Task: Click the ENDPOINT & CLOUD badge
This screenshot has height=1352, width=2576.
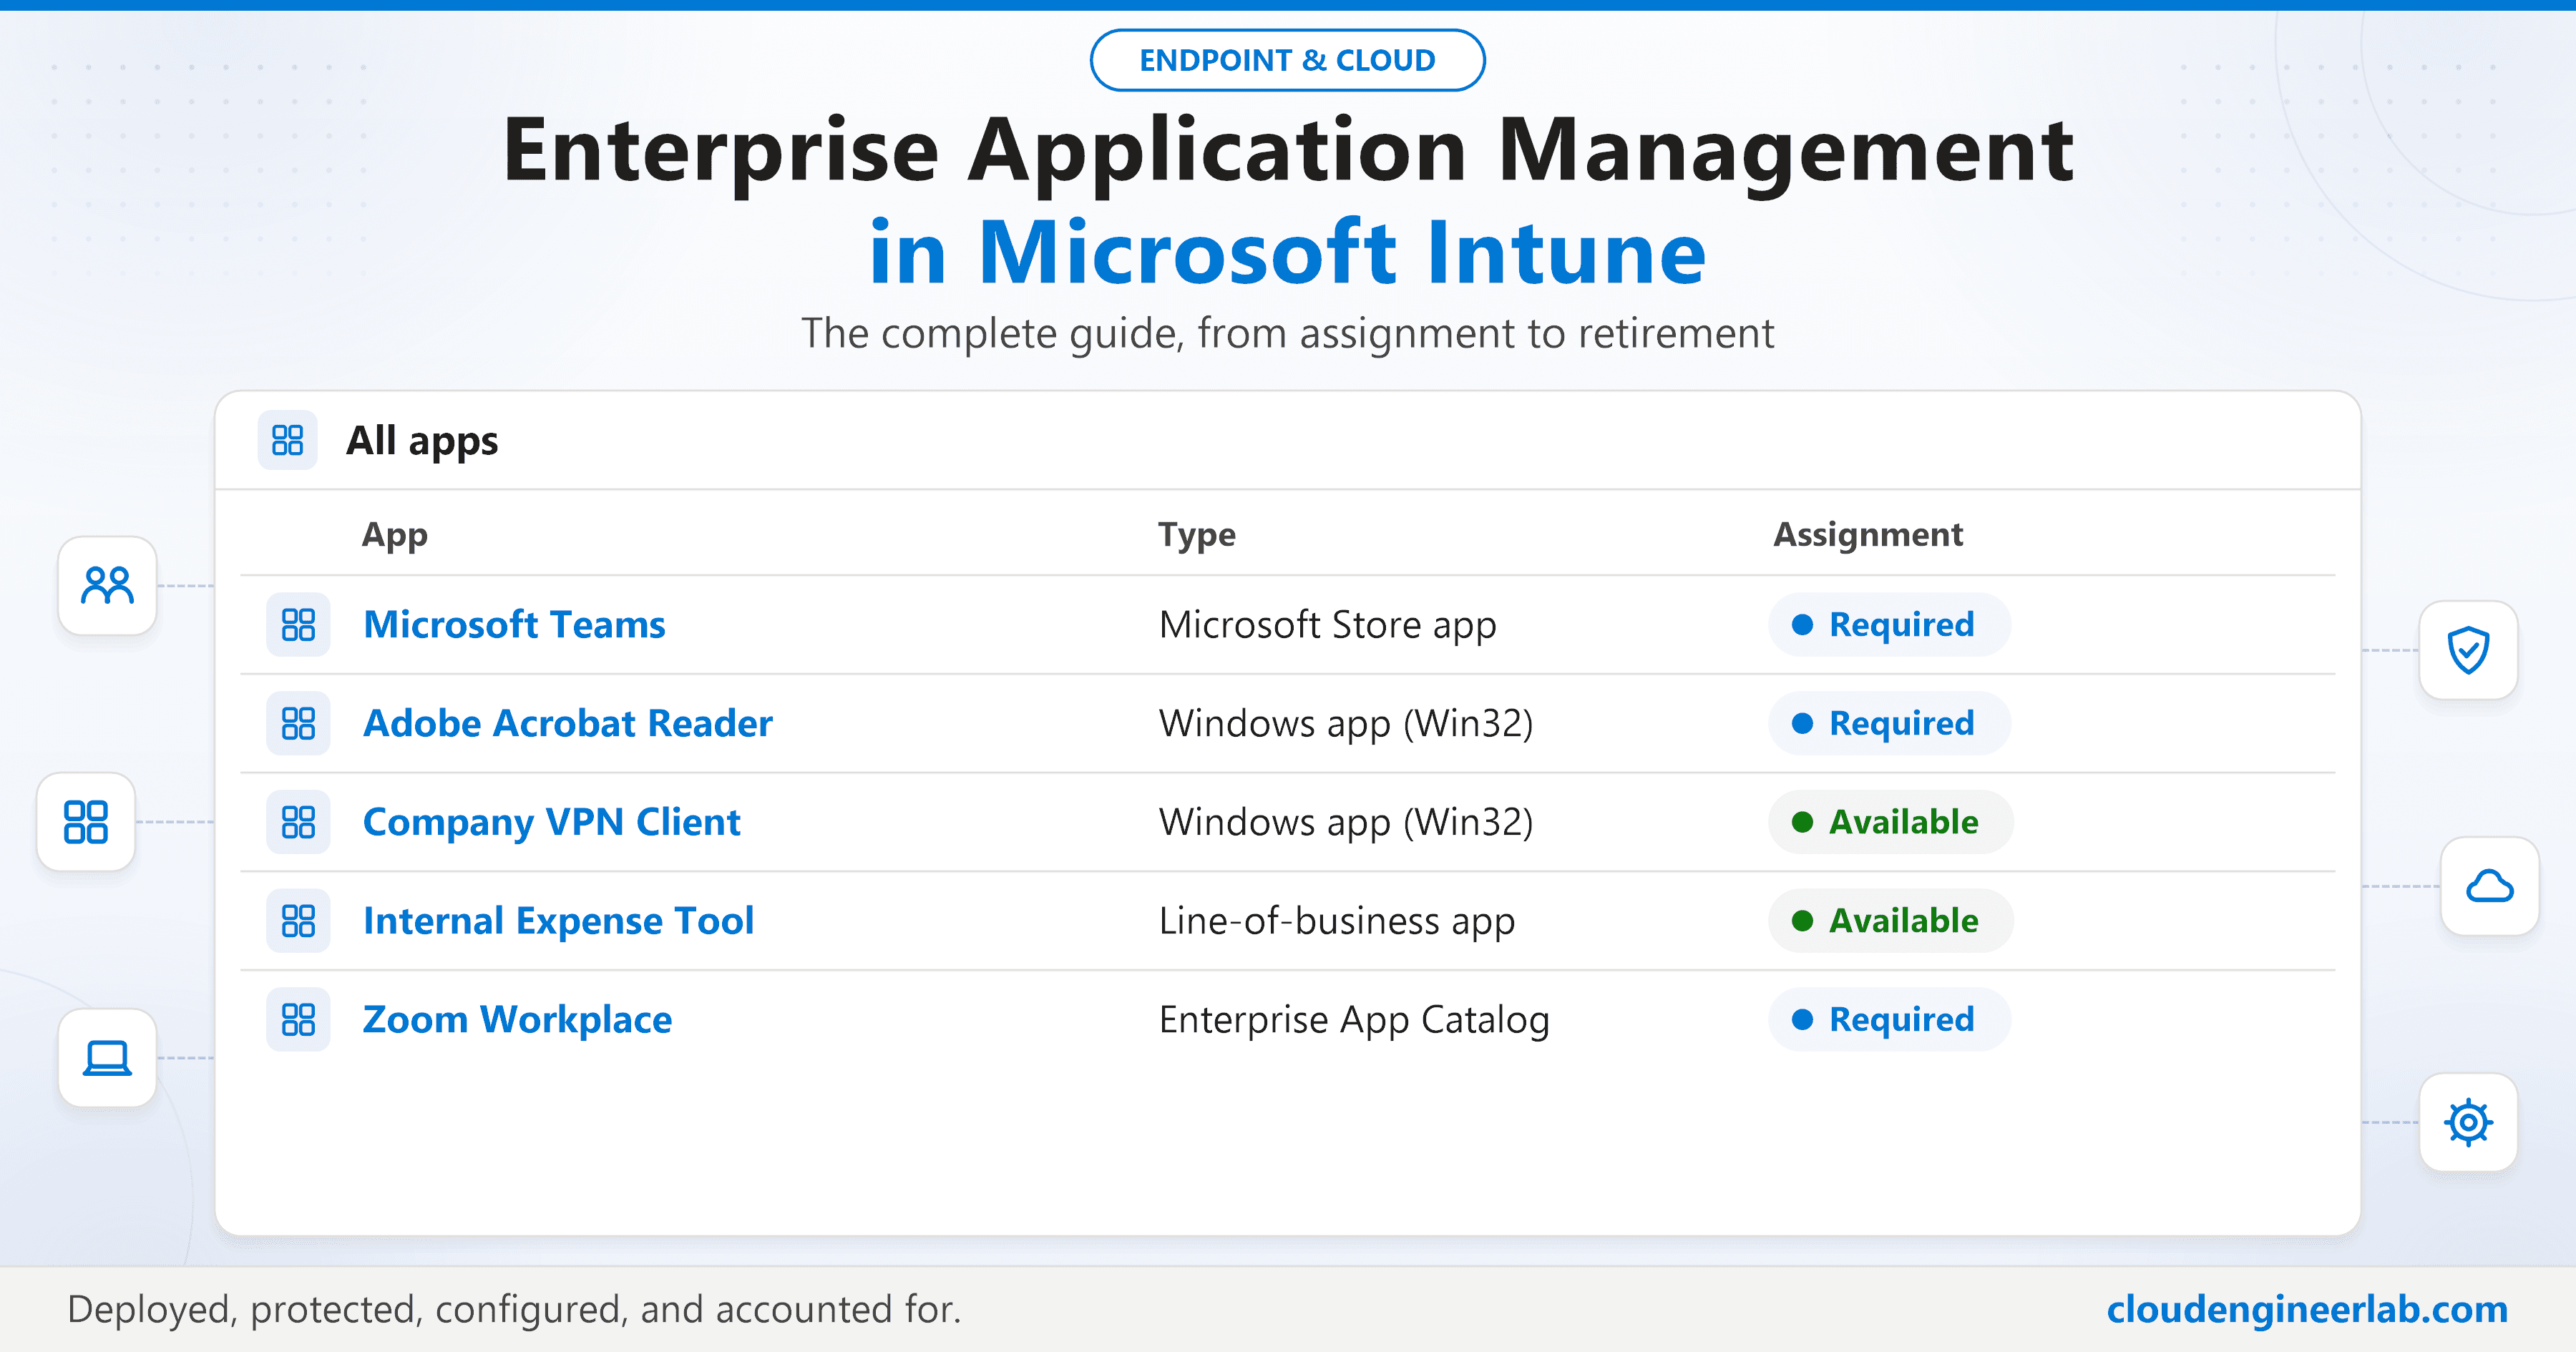Action: point(1287,60)
